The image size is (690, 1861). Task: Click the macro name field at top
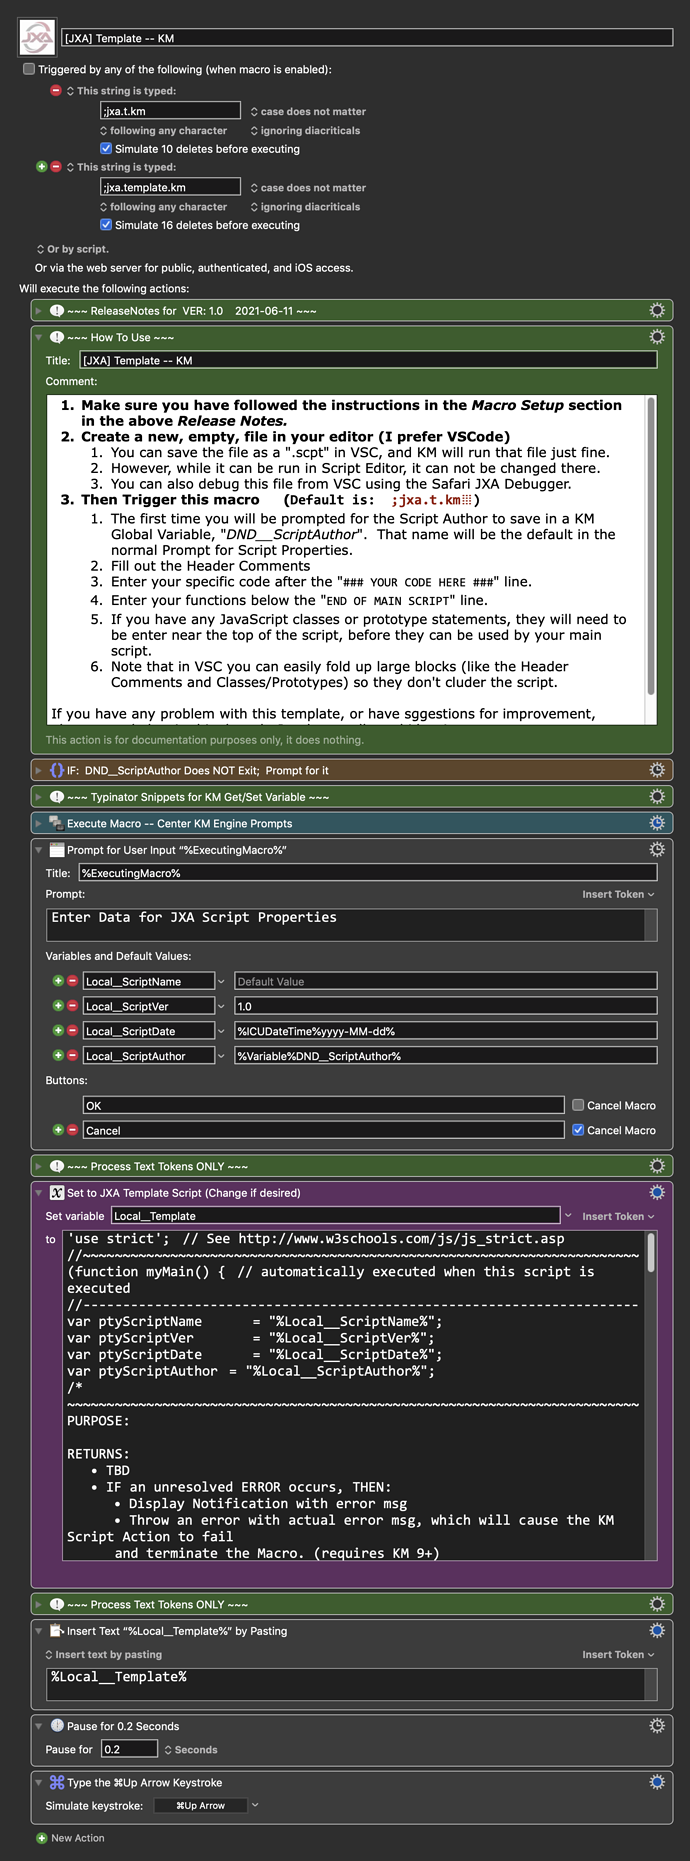click(367, 38)
